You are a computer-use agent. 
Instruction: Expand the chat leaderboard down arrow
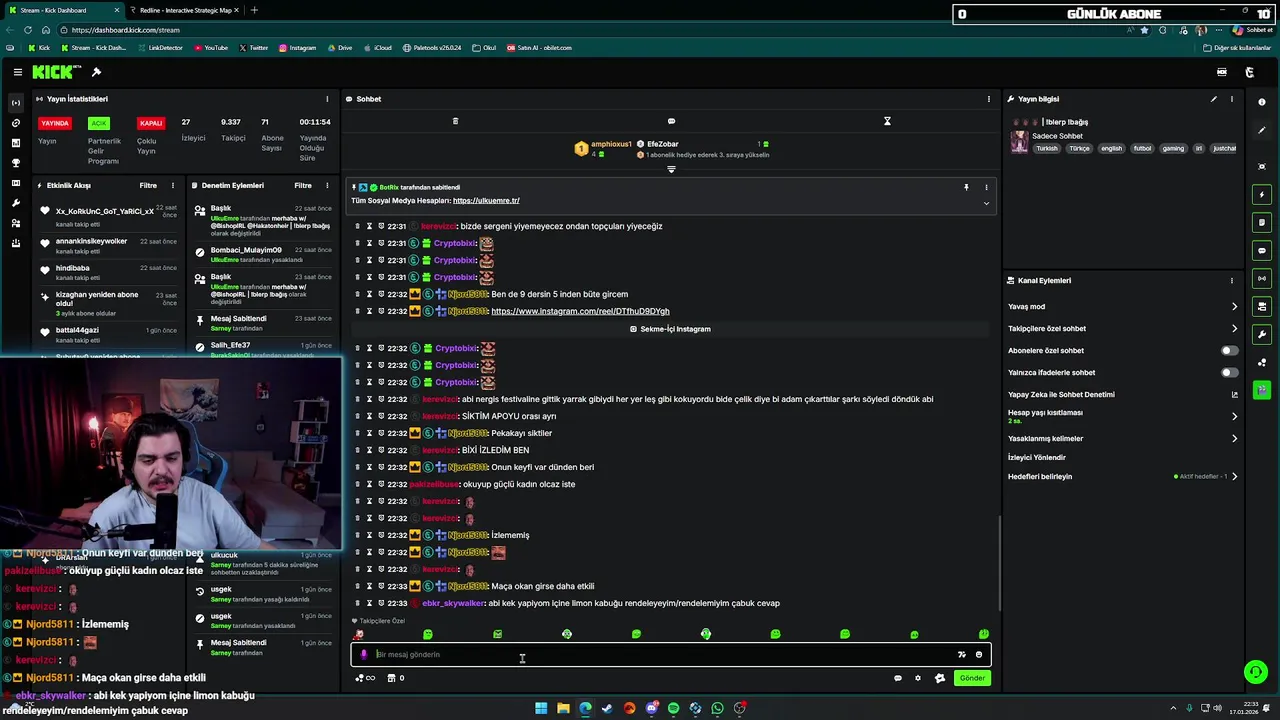[x=671, y=169]
